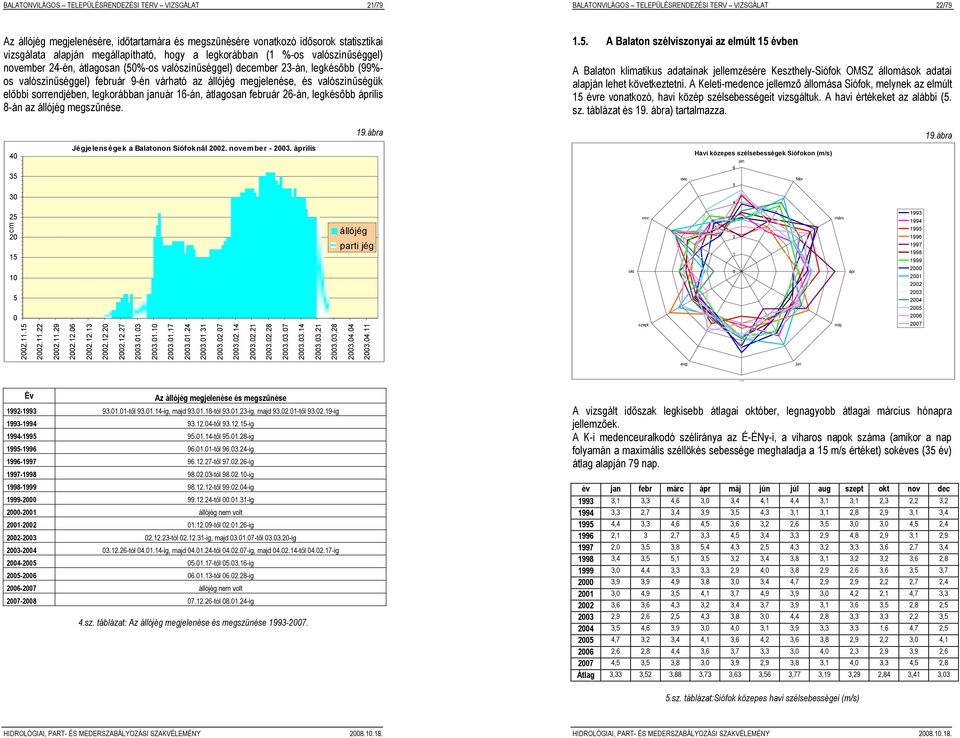Click 'állójég nem volt' in the 2006-2007 row
The width and height of the screenshot is (960, 738).
[x=220, y=588]
